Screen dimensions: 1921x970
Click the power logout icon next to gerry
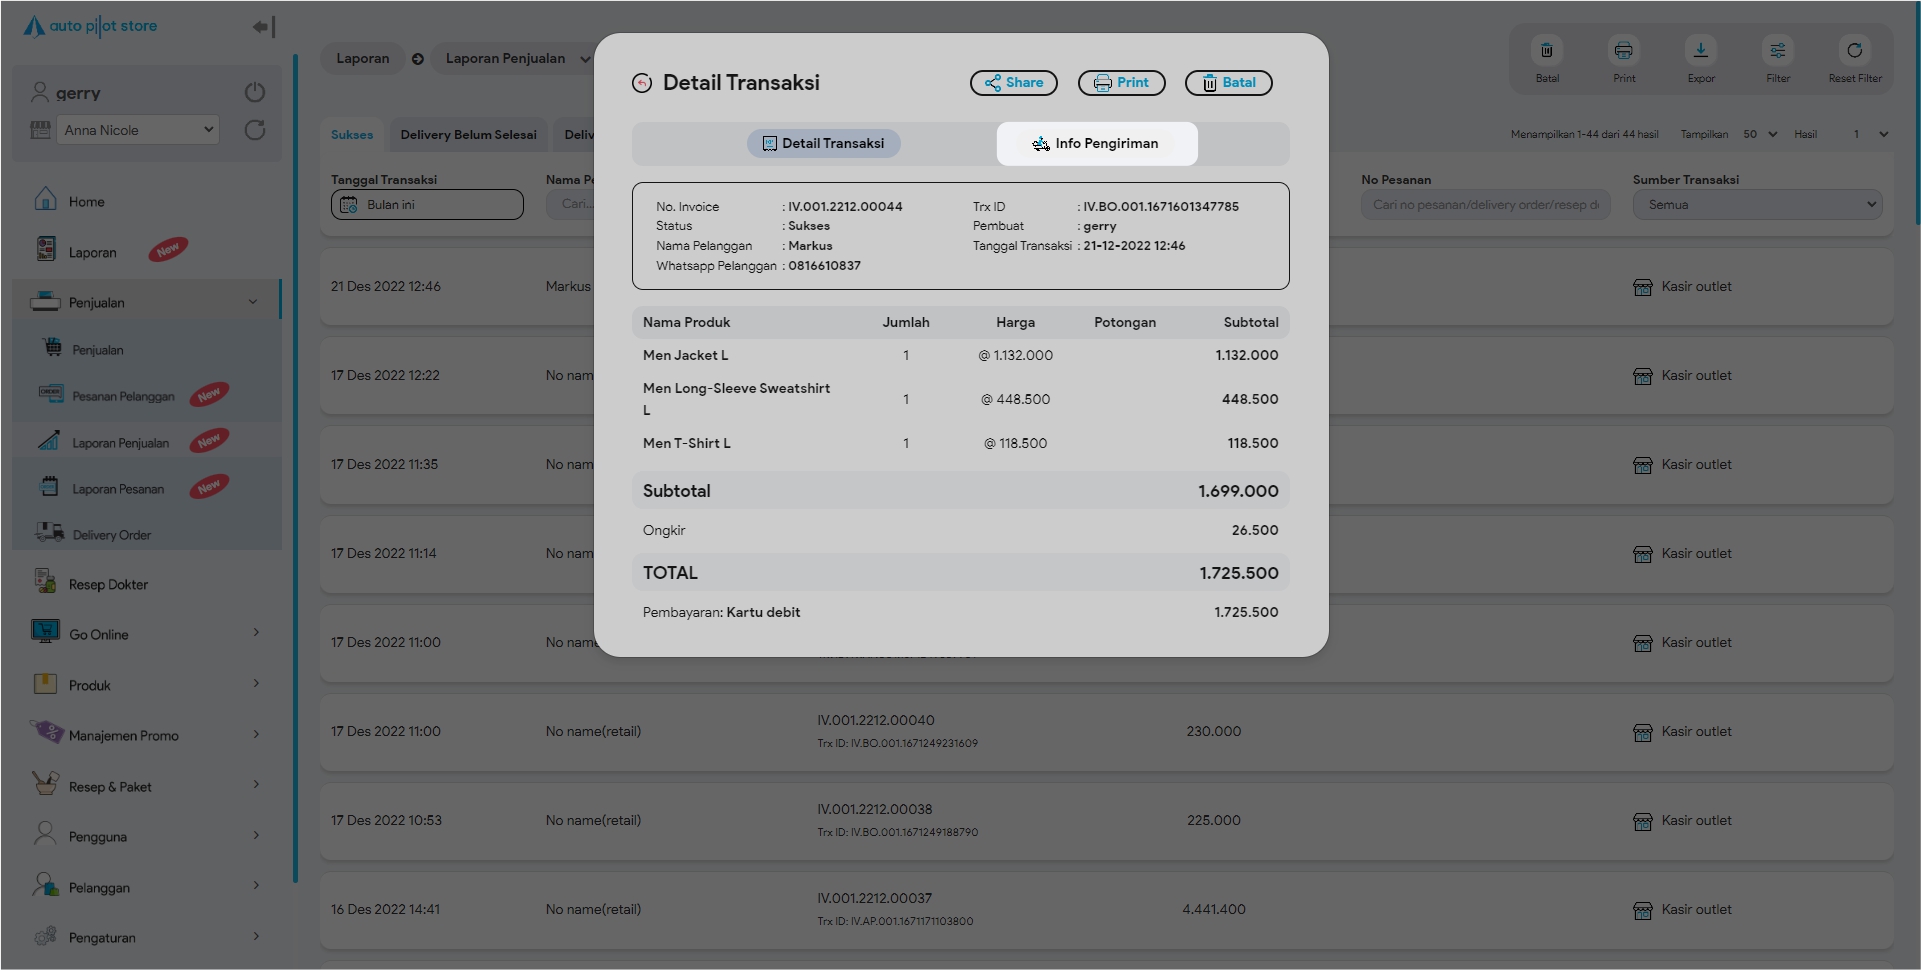click(255, 93)
